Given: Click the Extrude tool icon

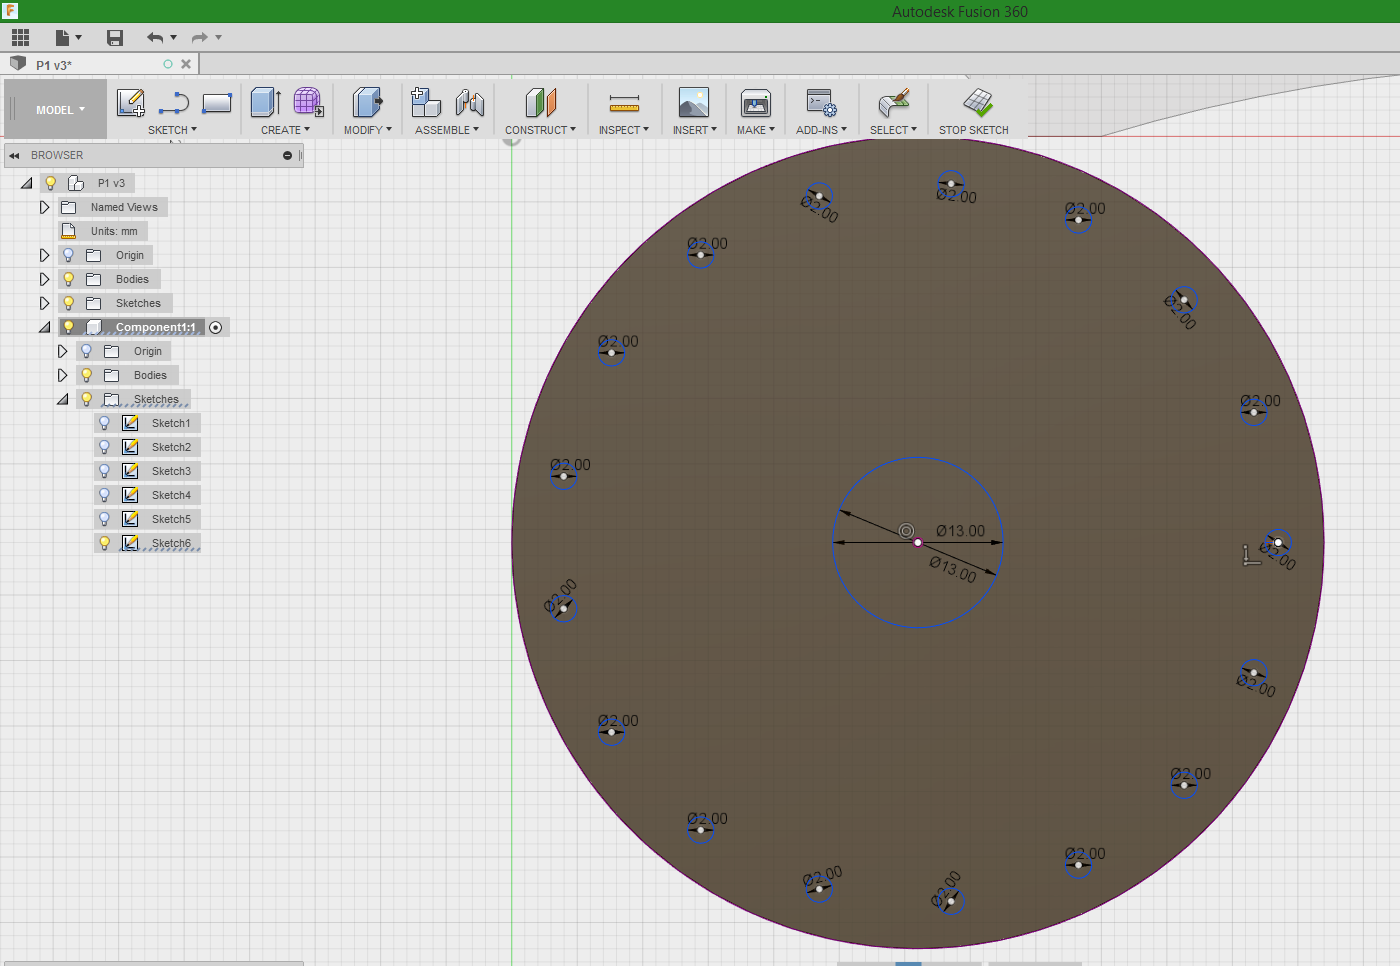Looking at the screenshot, I should 266,103.
